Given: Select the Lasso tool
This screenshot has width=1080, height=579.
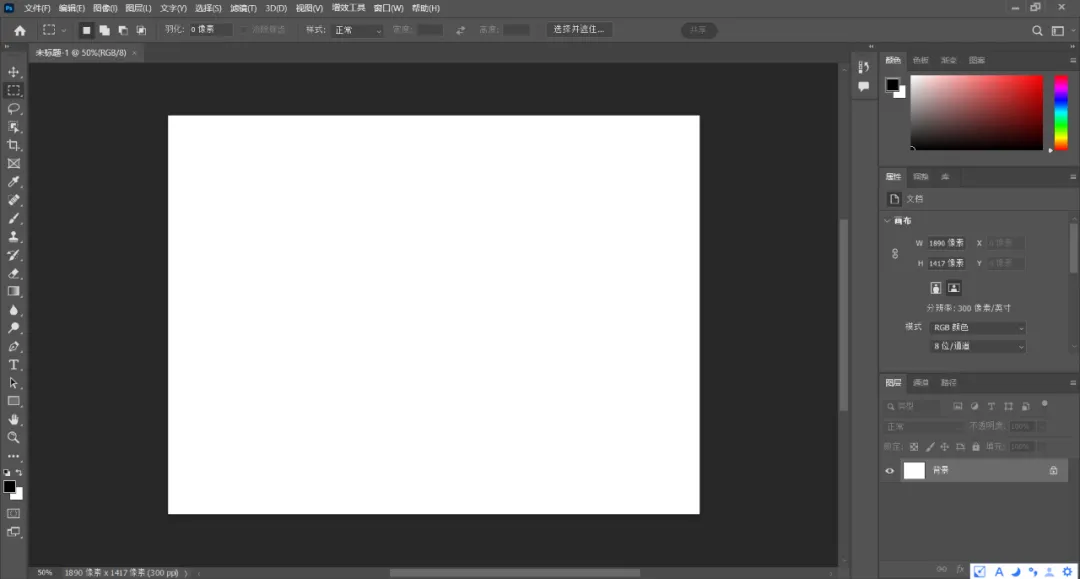Looking at the screenshot, I should 13,109.
